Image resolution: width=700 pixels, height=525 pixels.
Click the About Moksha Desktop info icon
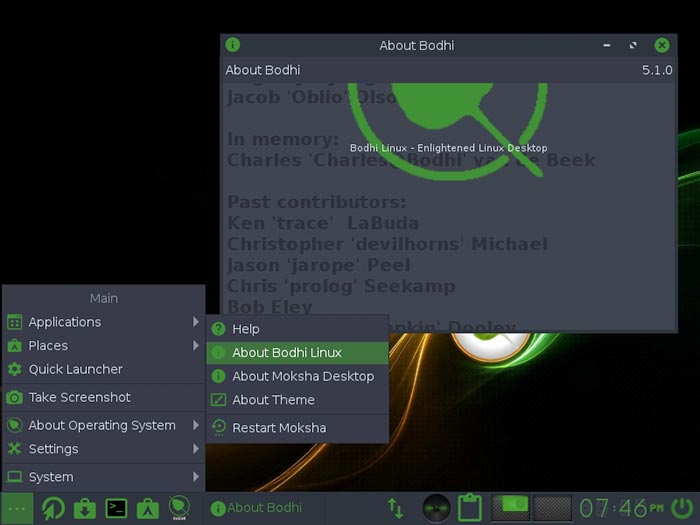218,376
